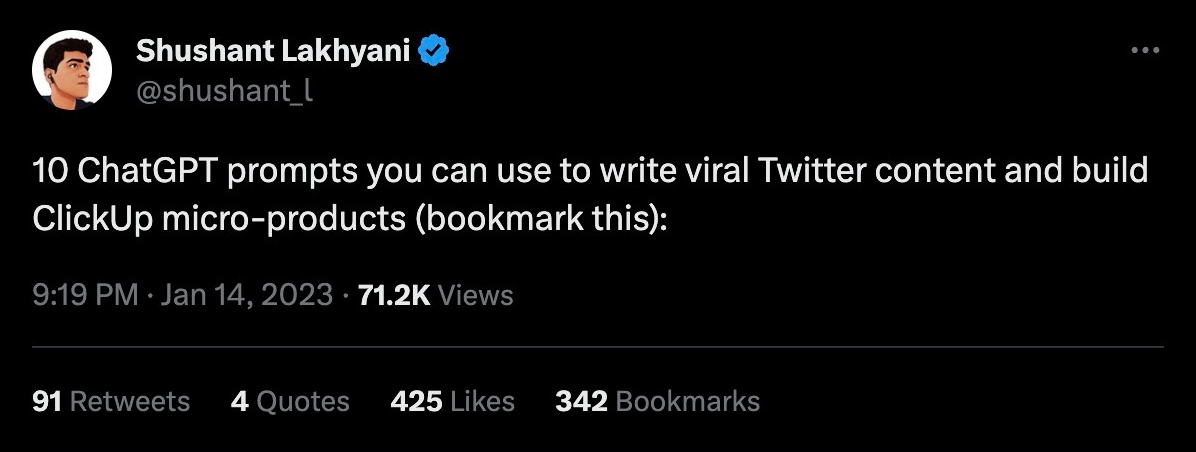Click the blue verified checkmark badge
Viewport: 1196px width, 452px height.
[432, 51]
